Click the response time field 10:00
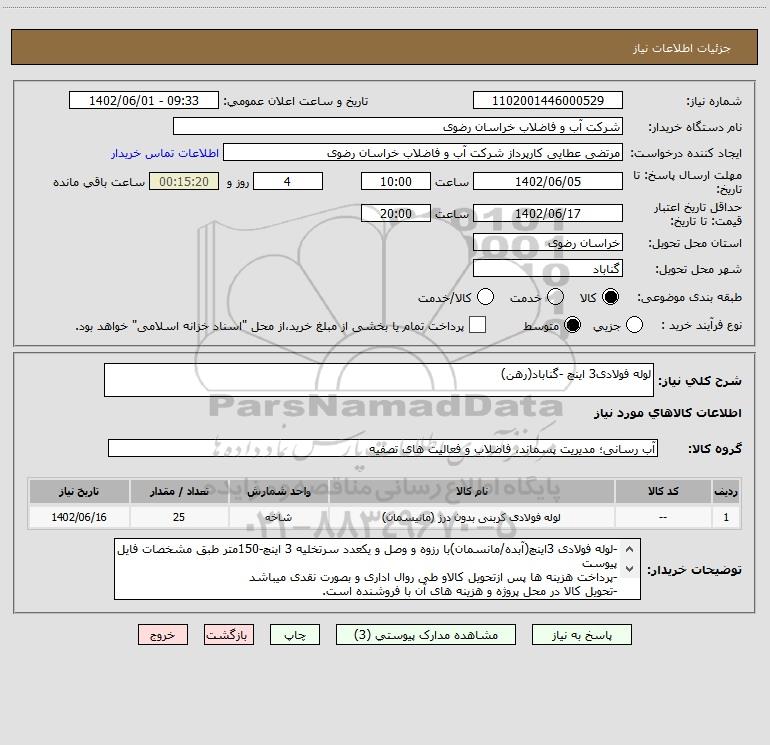This screenshot has width=770, height=745. (396, 181)
